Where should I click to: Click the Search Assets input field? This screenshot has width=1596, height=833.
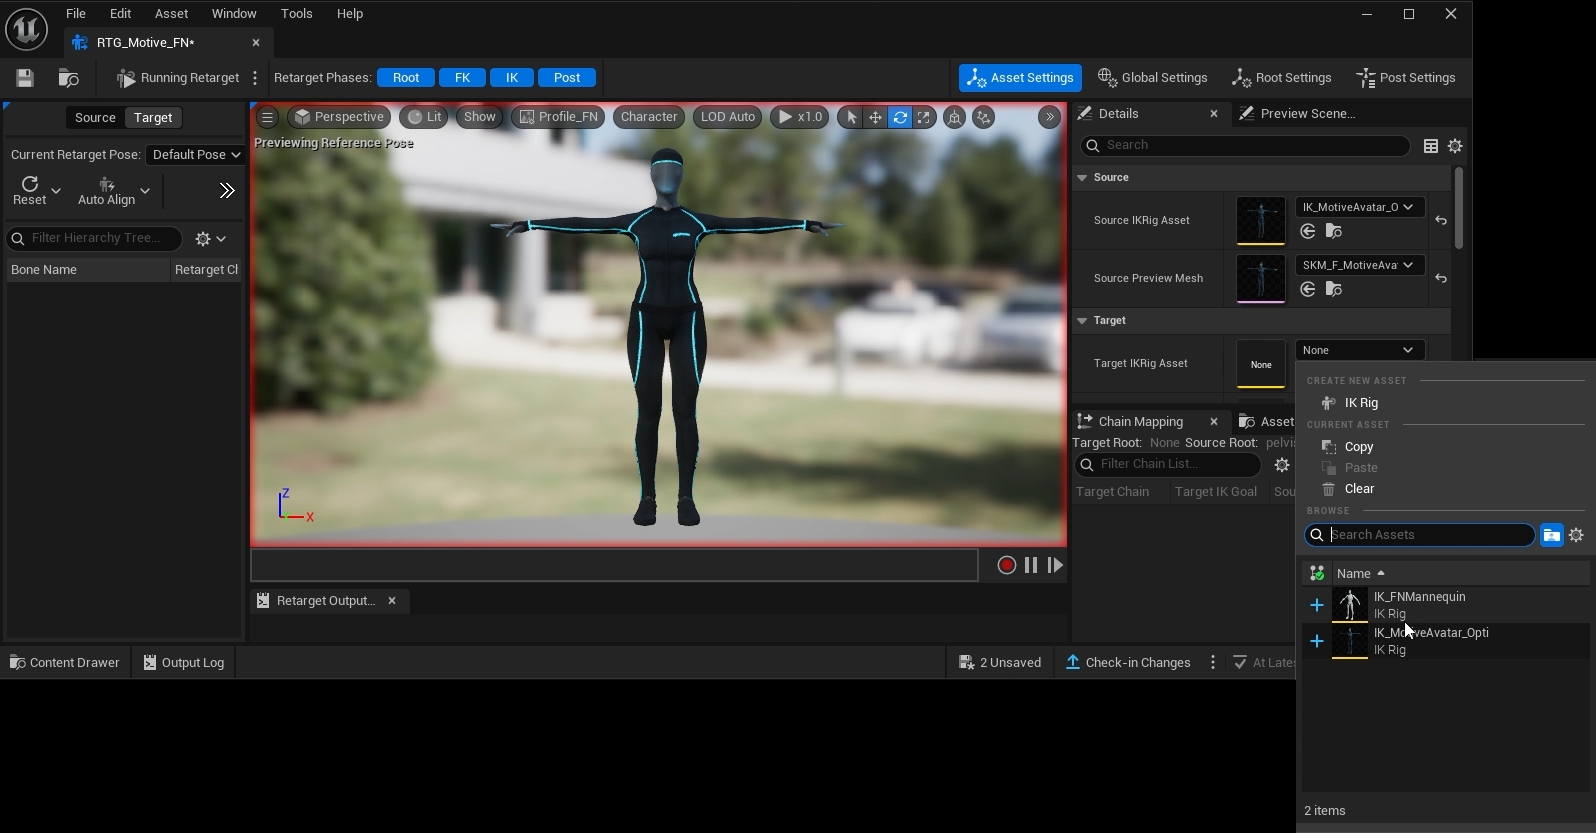pyautogui.click(x=1428, y=535)
